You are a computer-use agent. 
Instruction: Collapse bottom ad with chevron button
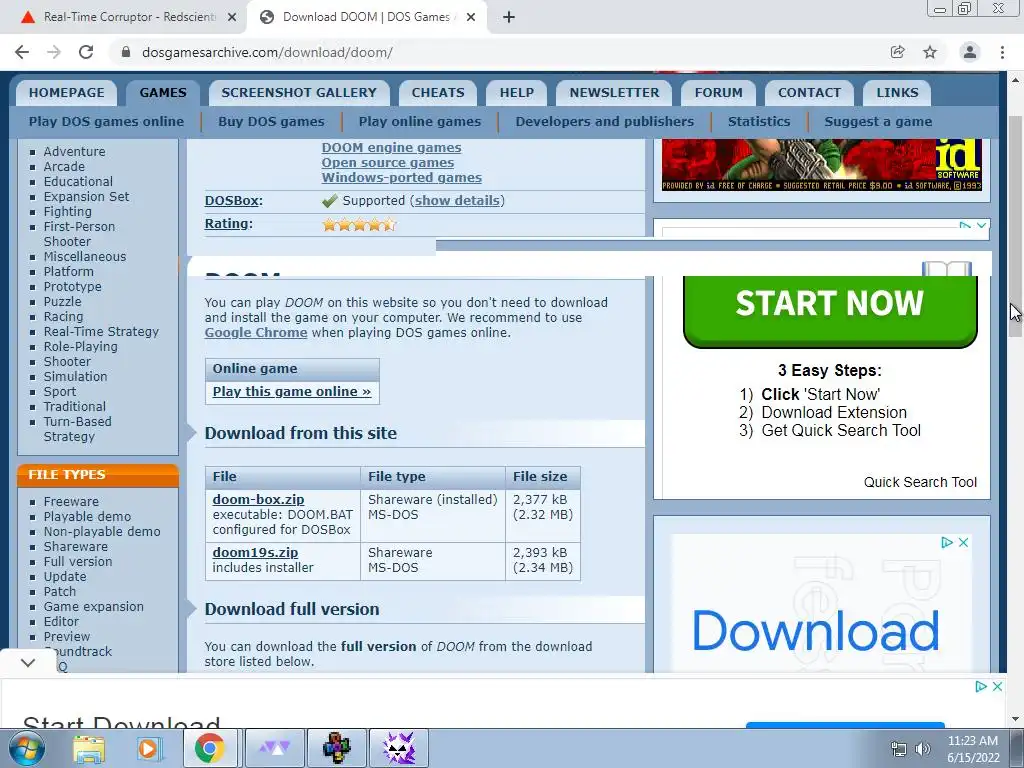click(x=27, y=663)
